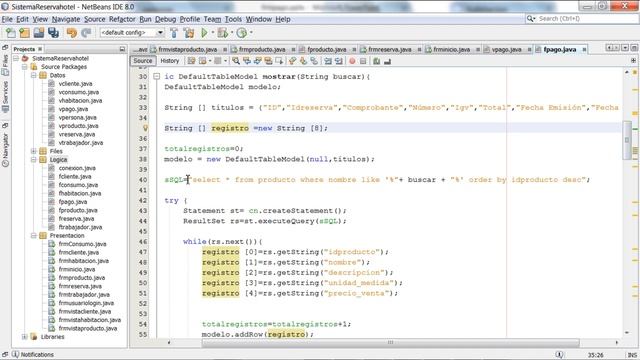Click the Open Project toolbar icon
640x360 pixels.
pyautogui.click(x=39, y=33)
